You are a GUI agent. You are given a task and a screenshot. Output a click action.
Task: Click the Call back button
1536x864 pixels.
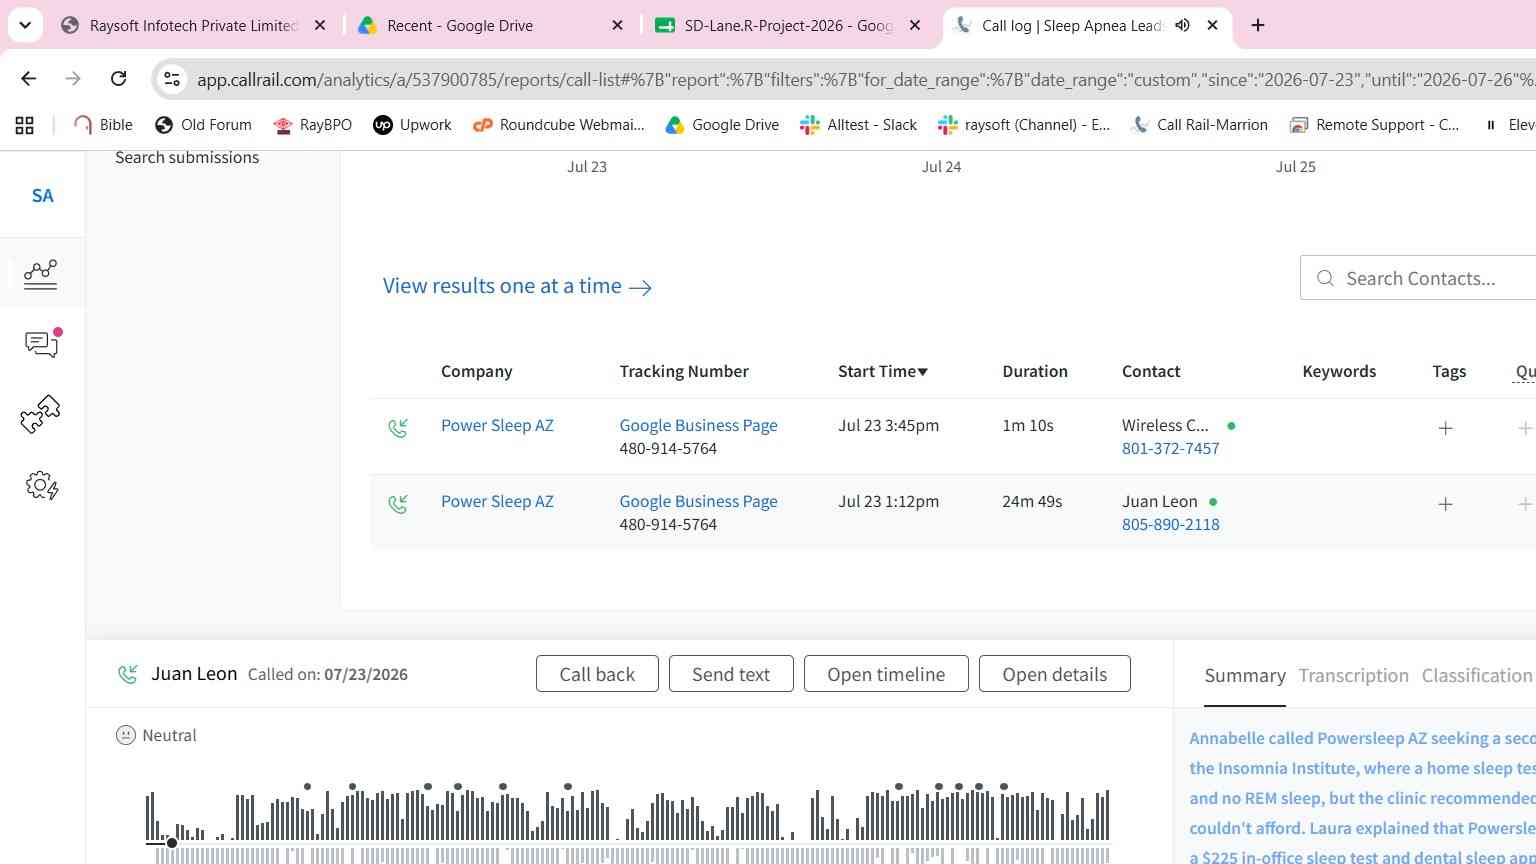(597, 674)
